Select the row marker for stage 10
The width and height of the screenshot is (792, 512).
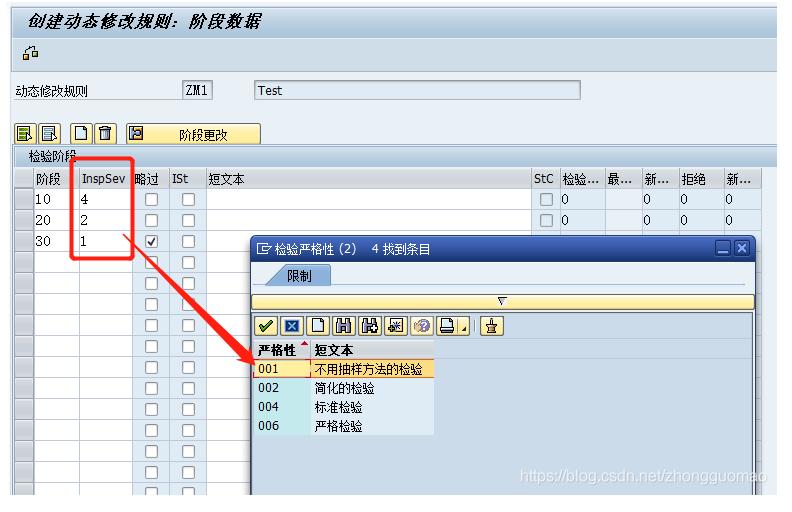tap(24, 199)
